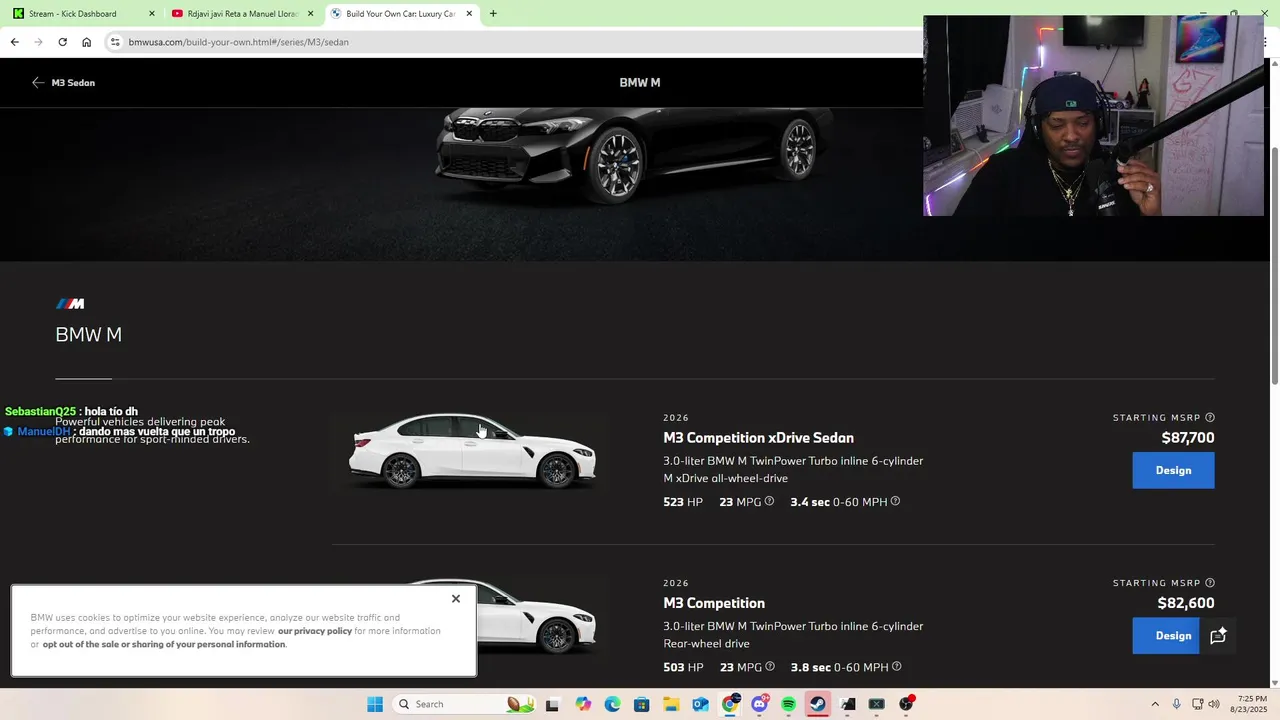Close the Kick Dashboard tab
Viewport: 1280px width, 720px height.
coord(152,14)
